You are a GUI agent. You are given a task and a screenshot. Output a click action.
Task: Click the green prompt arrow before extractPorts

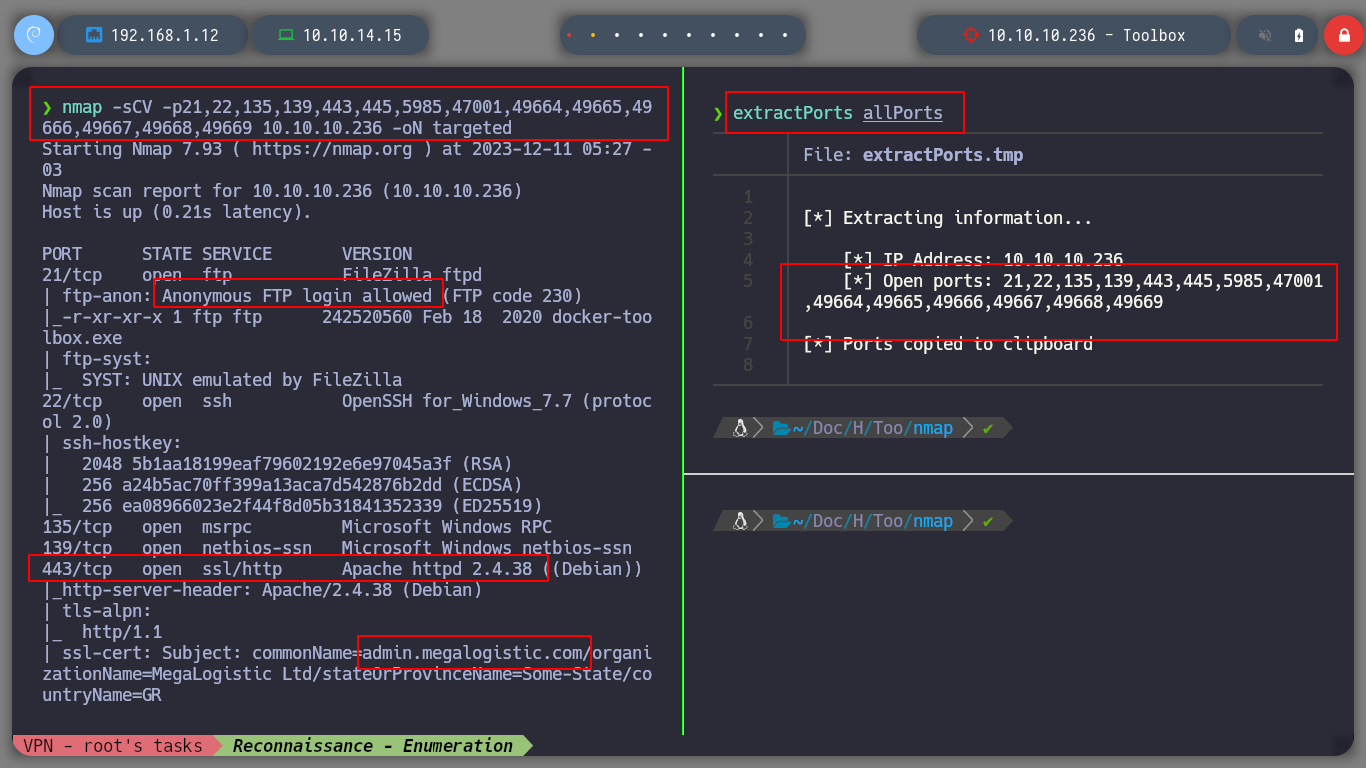pyautogui.click(x=718, y=113)
